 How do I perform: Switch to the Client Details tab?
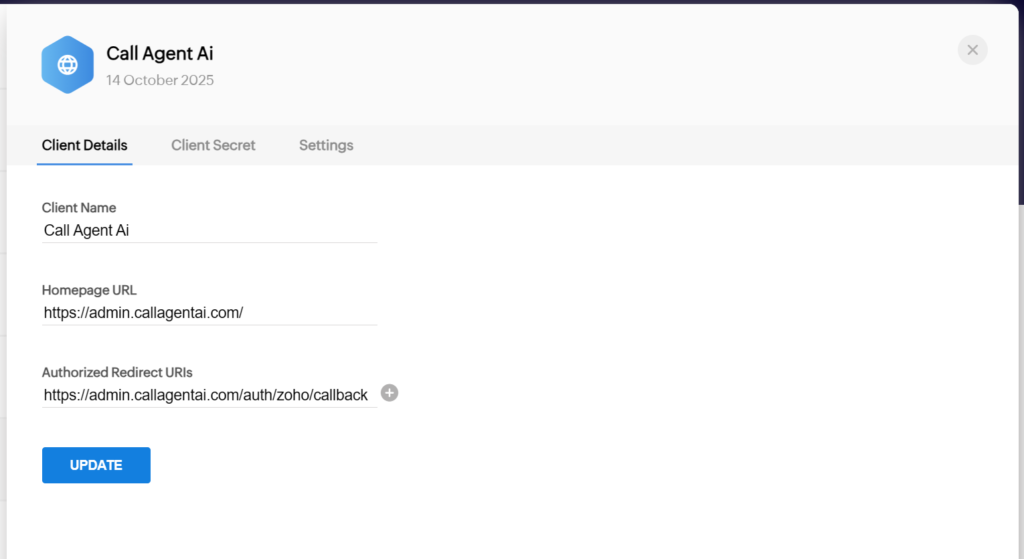[85, 145]
